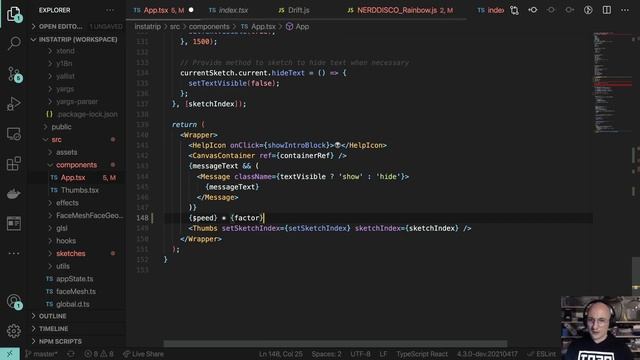Click Ln 148, Col 25 in status bar
This screenshot has height=360, width=640.
point(281,354)
